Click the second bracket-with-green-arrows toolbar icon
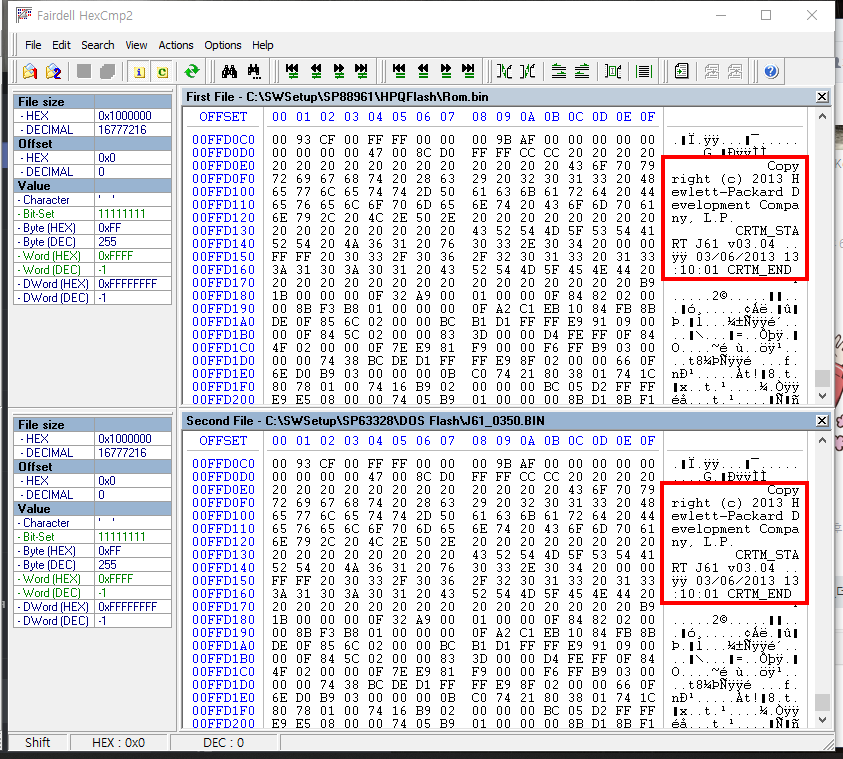 point(528,71)
